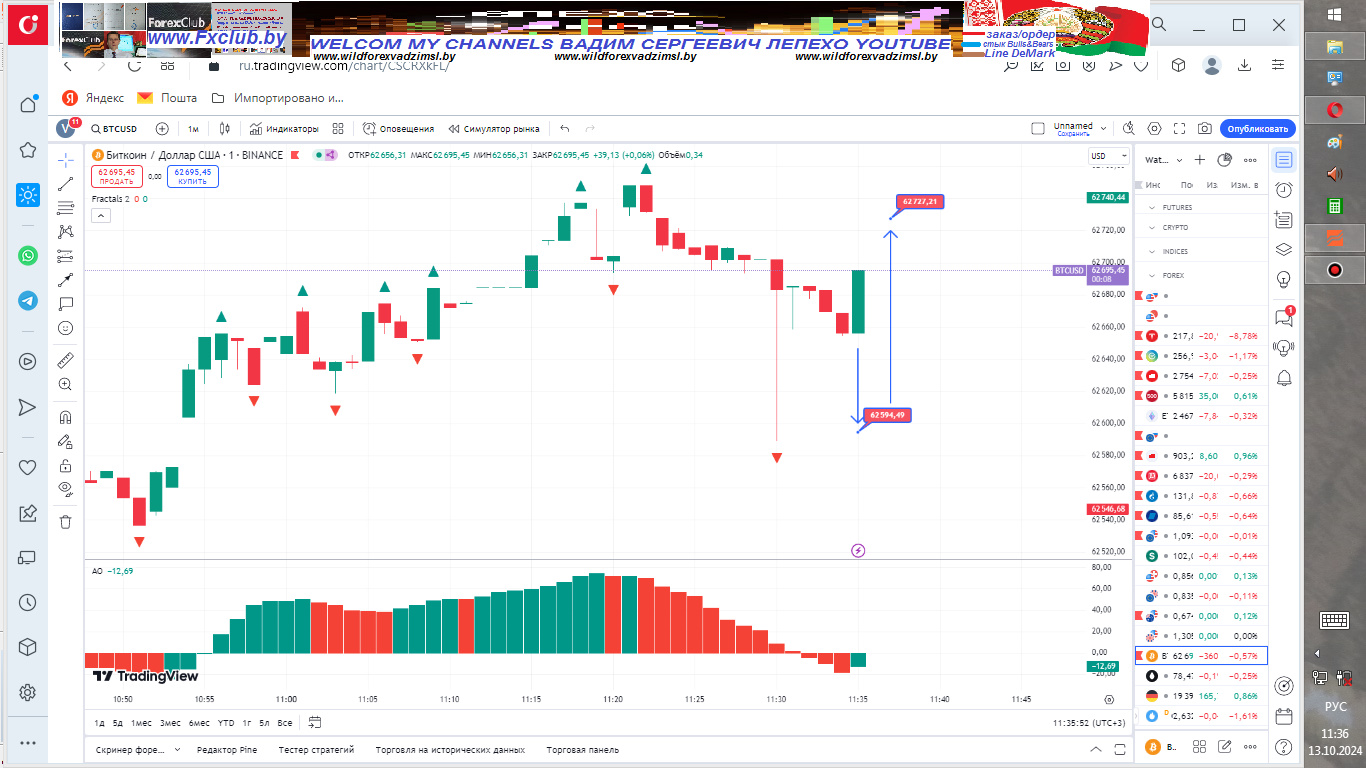The width and height of the screenshot is (1366, 768).
Task: Open the notifications bell panel
Action: click(x=1284, y=377)
